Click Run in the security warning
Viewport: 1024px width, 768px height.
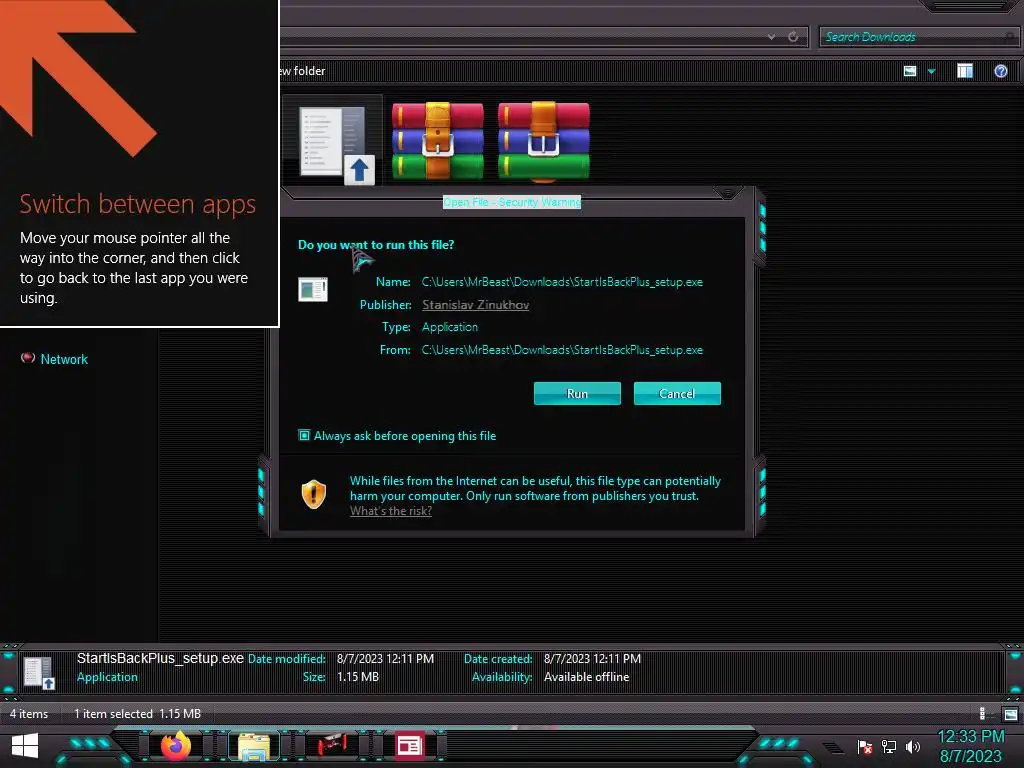coord(577,394)
